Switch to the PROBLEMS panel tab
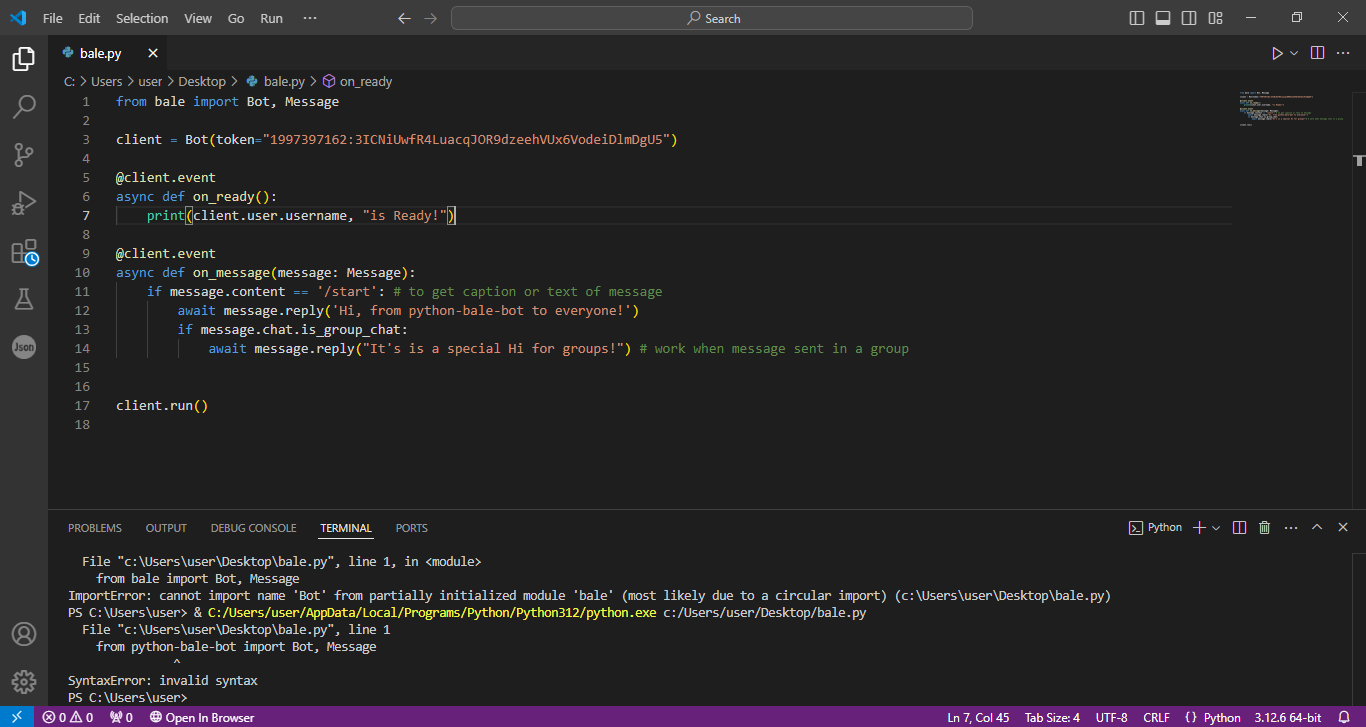This screenshot has height=727, width=1366. tap(95, 528)
